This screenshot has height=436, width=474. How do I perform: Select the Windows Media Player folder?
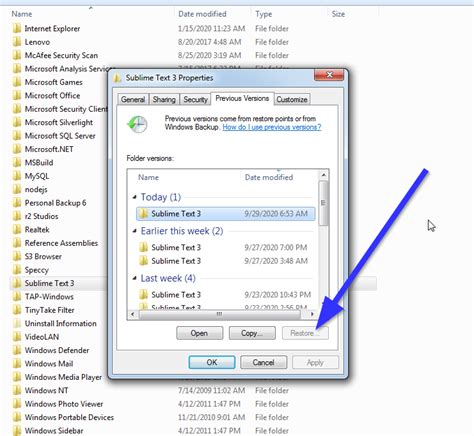63,377
